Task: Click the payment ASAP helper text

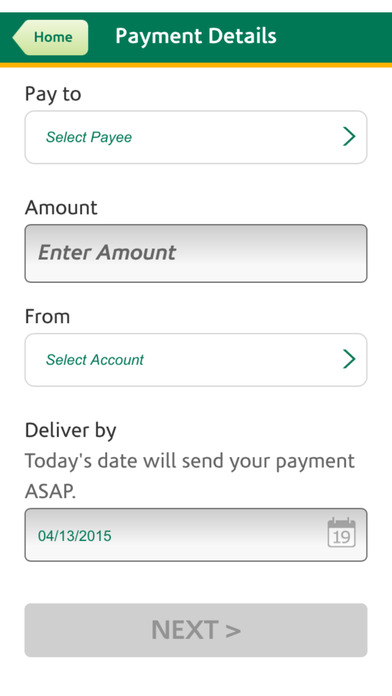Action: (x=190, y=476)
